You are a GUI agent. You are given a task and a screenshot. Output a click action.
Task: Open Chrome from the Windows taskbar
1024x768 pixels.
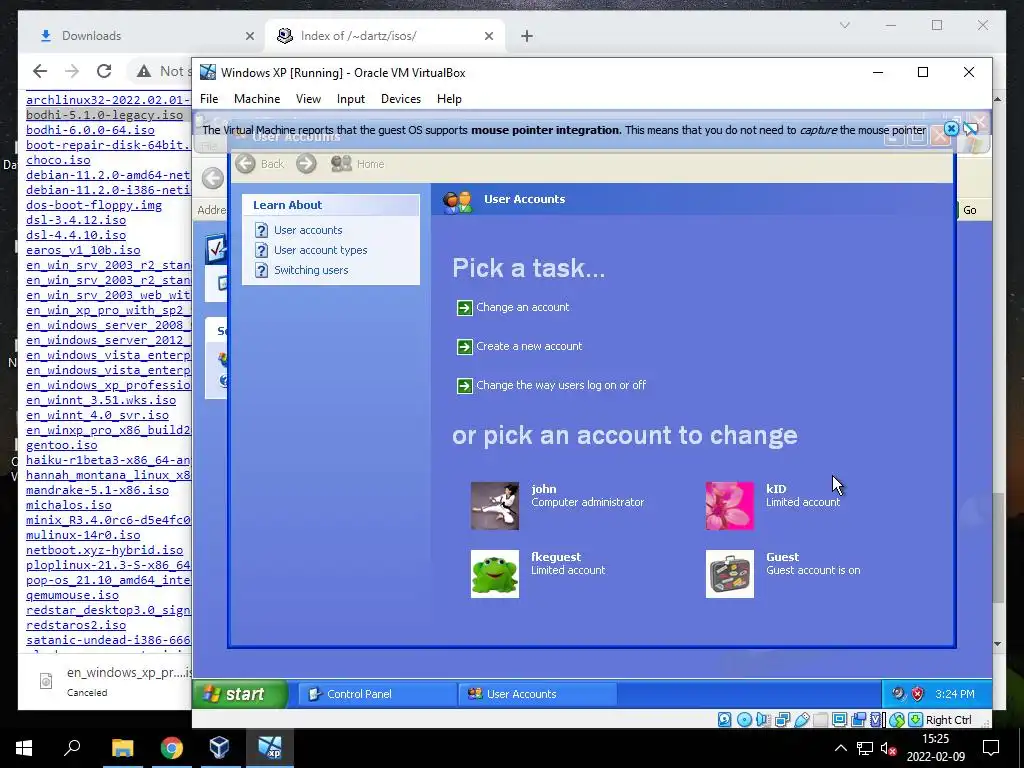(172, 748)
